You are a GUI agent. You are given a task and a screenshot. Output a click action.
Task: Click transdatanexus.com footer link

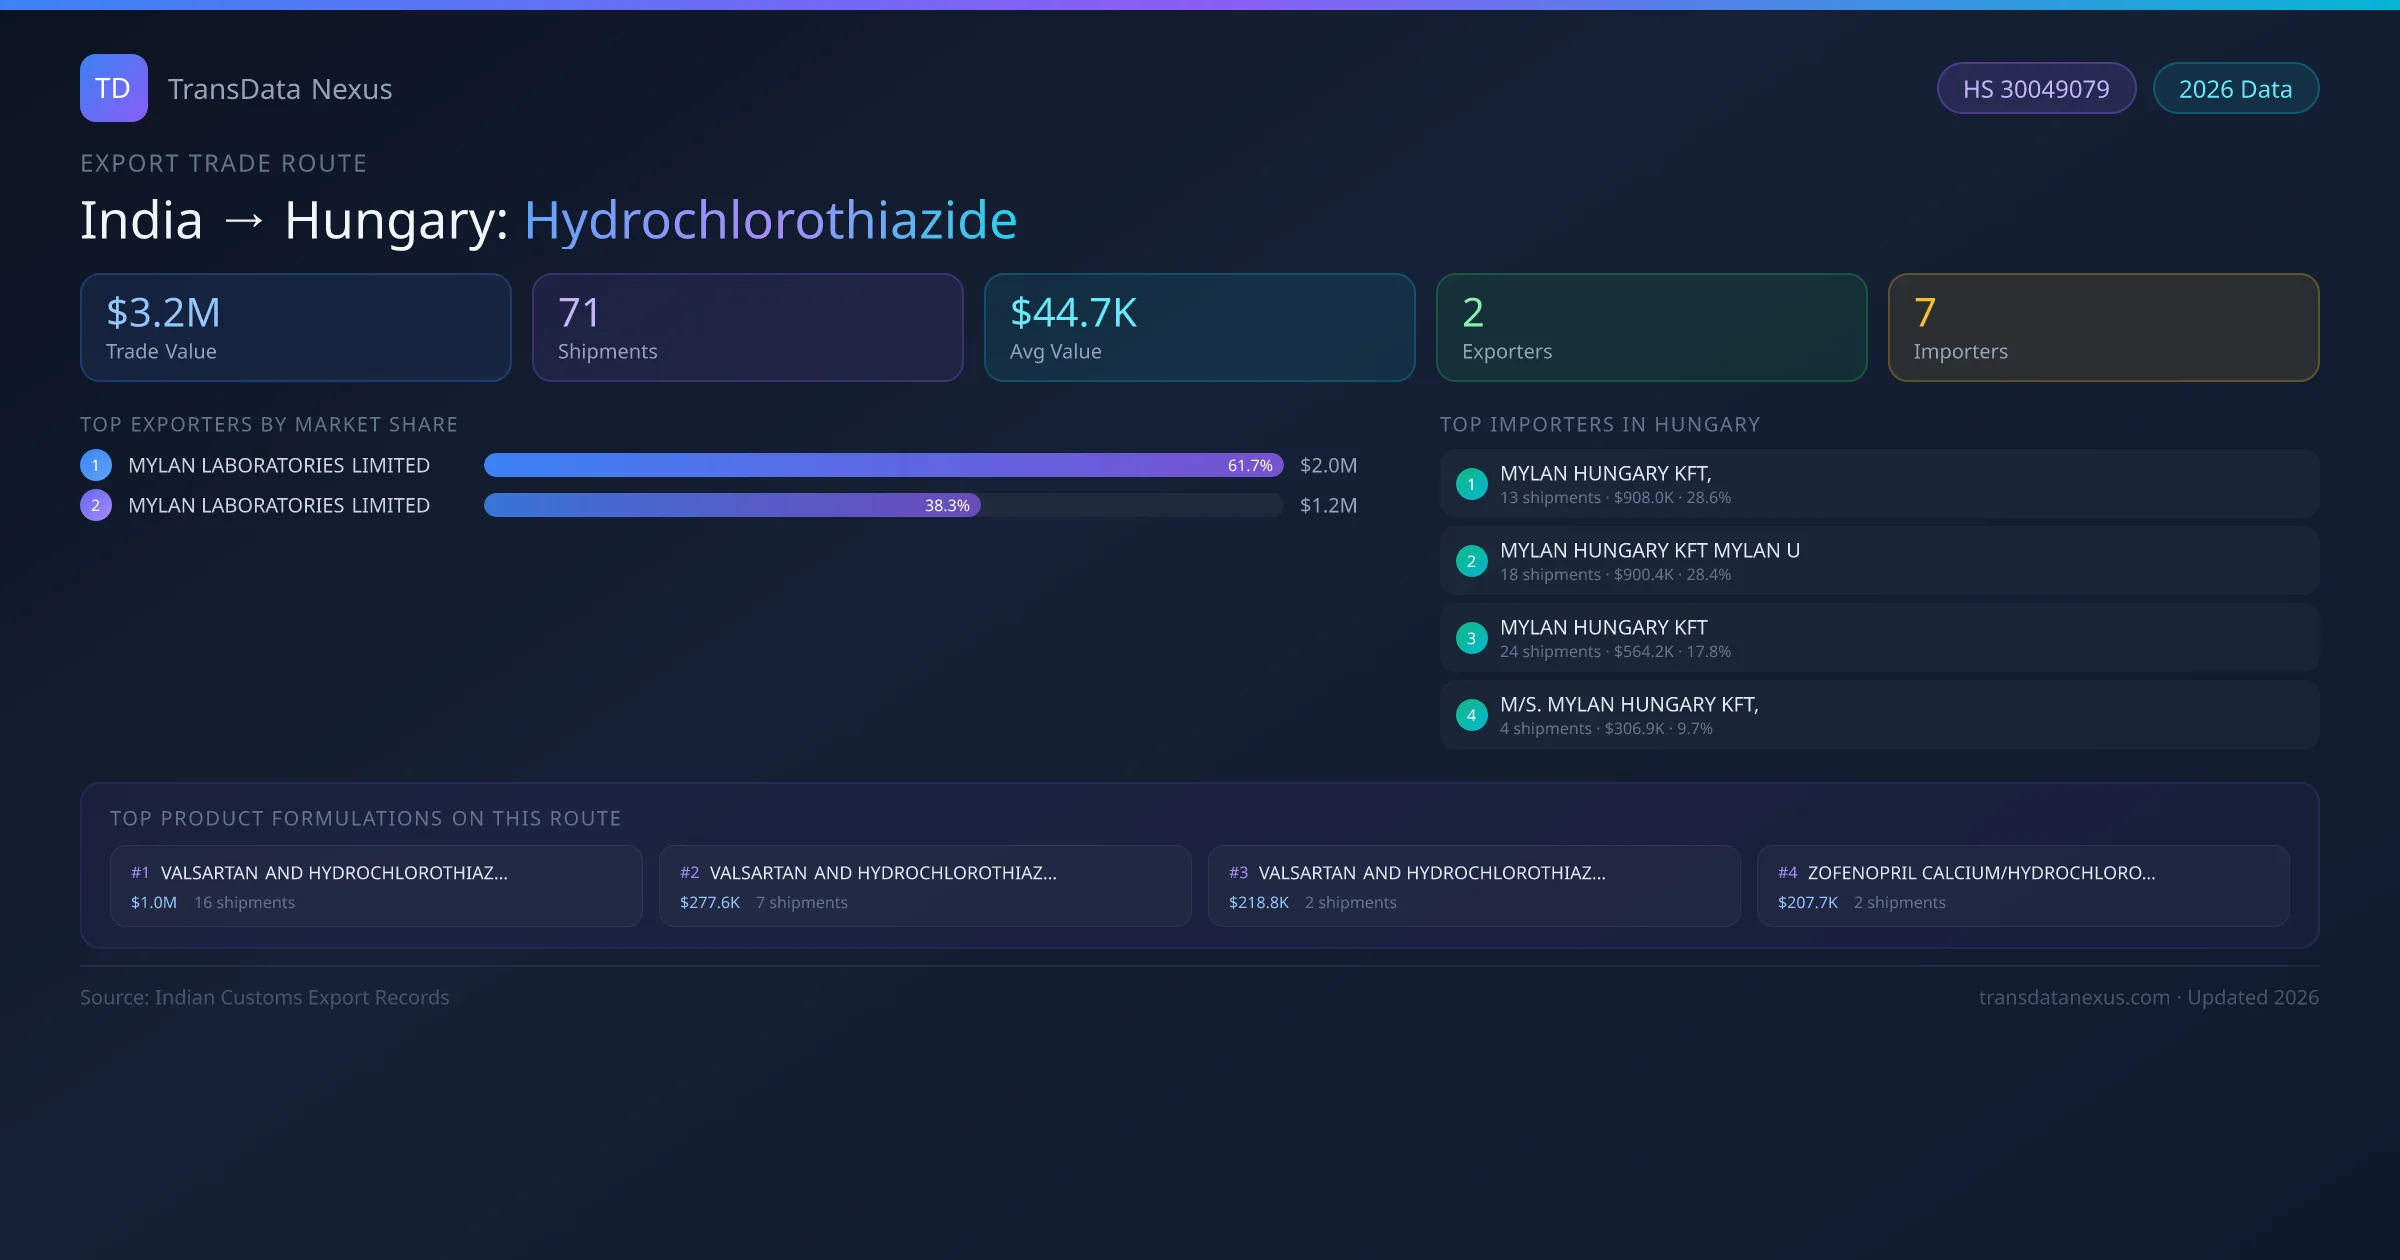tap(2074, 997)
